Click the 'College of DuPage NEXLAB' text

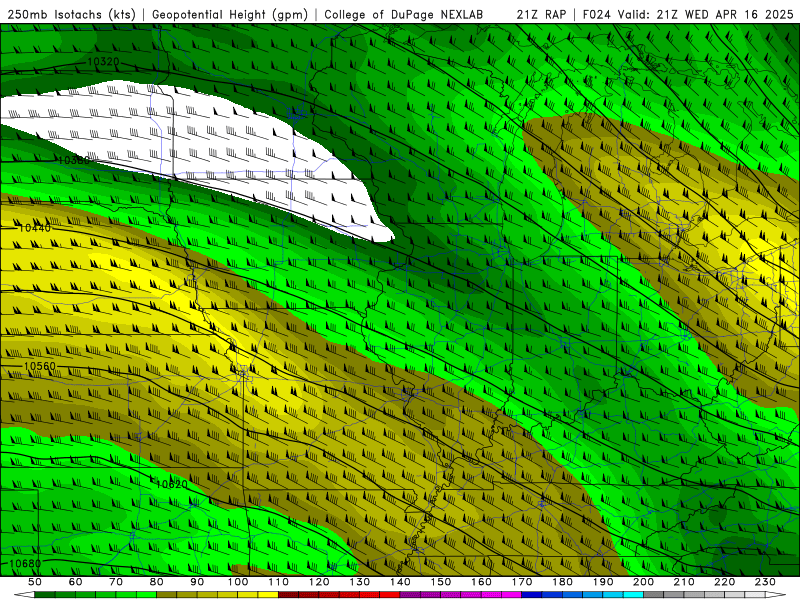pos(404,14)
